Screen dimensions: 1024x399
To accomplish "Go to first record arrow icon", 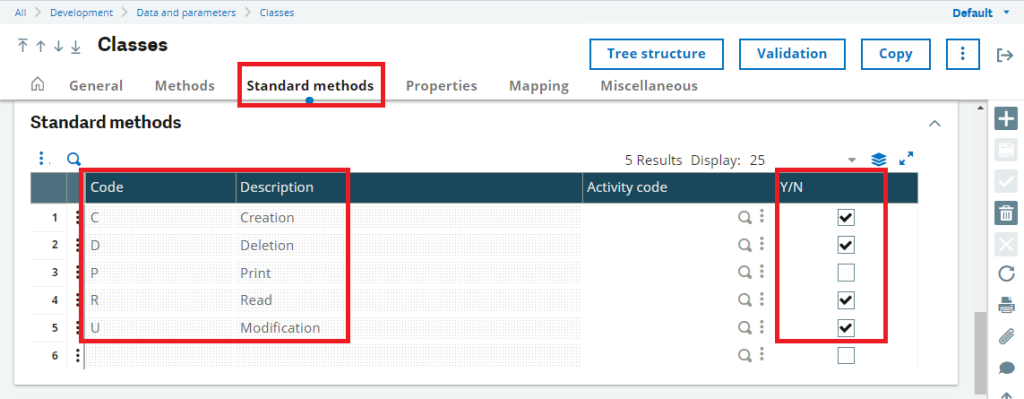I will tap(23, 46).
